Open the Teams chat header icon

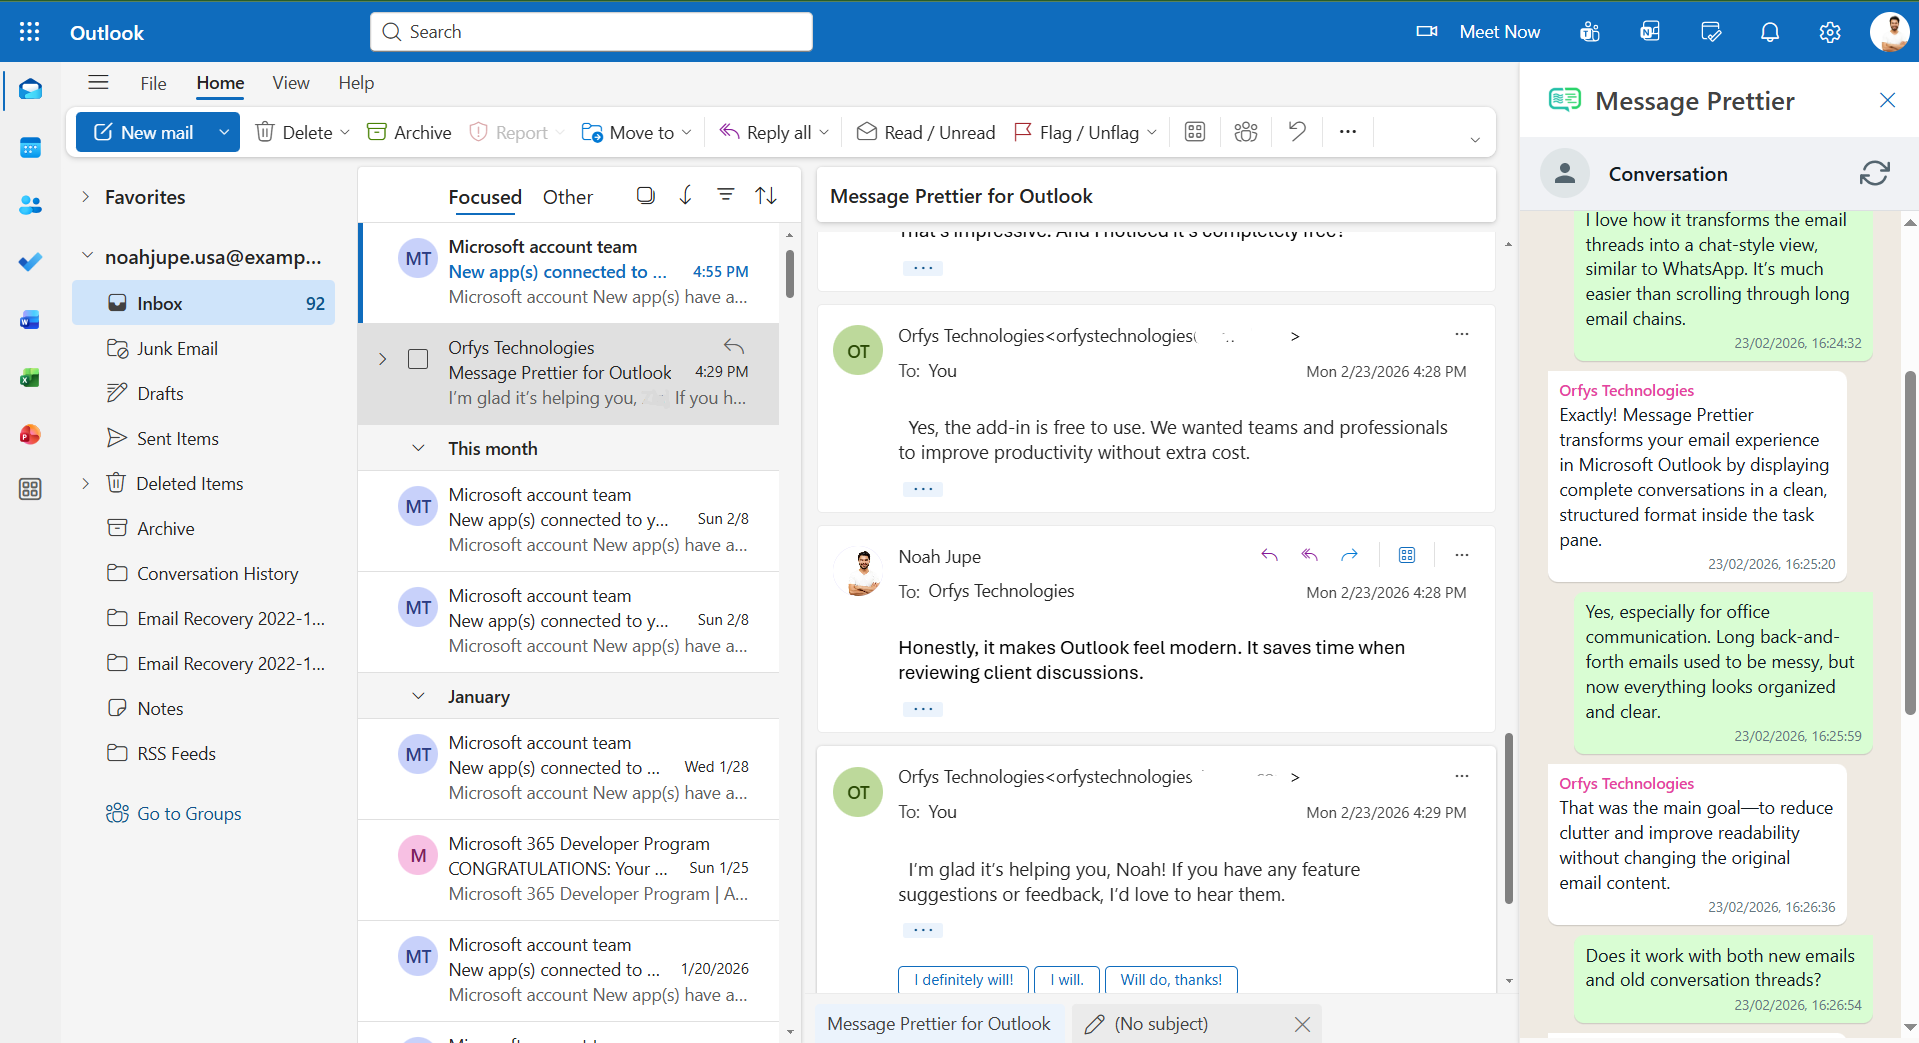click(1589, 32)
